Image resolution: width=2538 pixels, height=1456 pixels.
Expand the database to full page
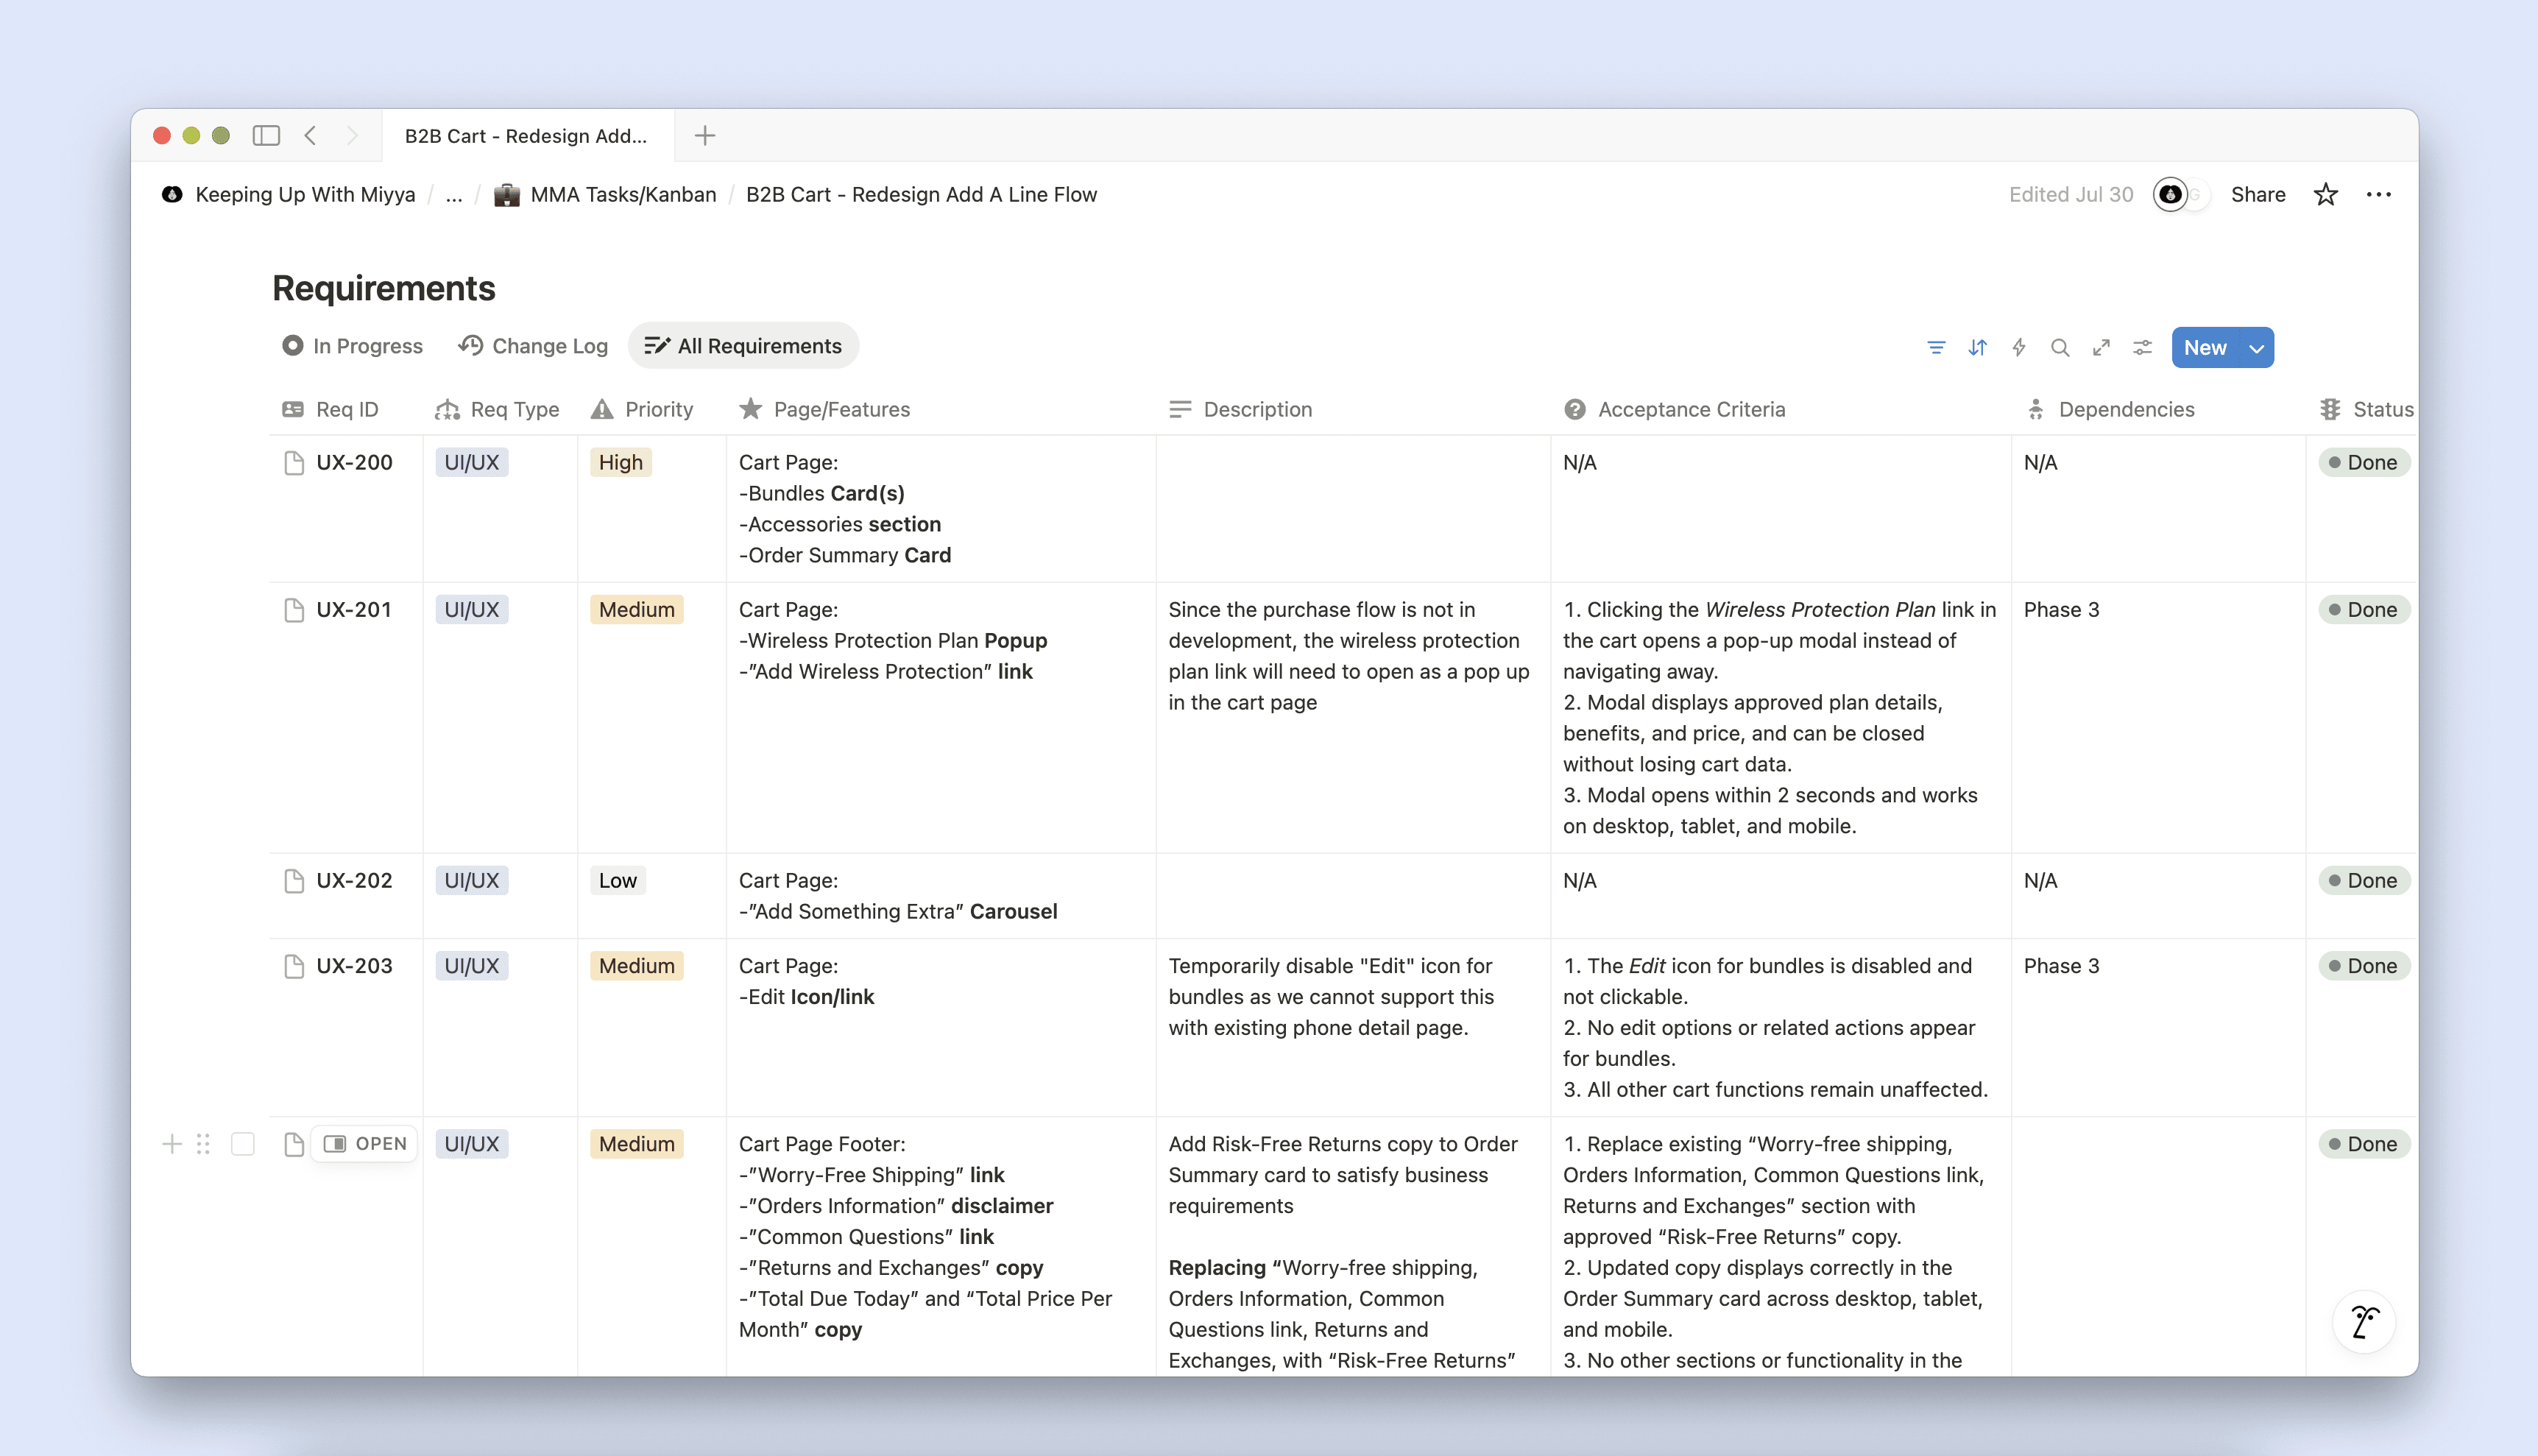pyautogui.click(x=2101, y=347)
